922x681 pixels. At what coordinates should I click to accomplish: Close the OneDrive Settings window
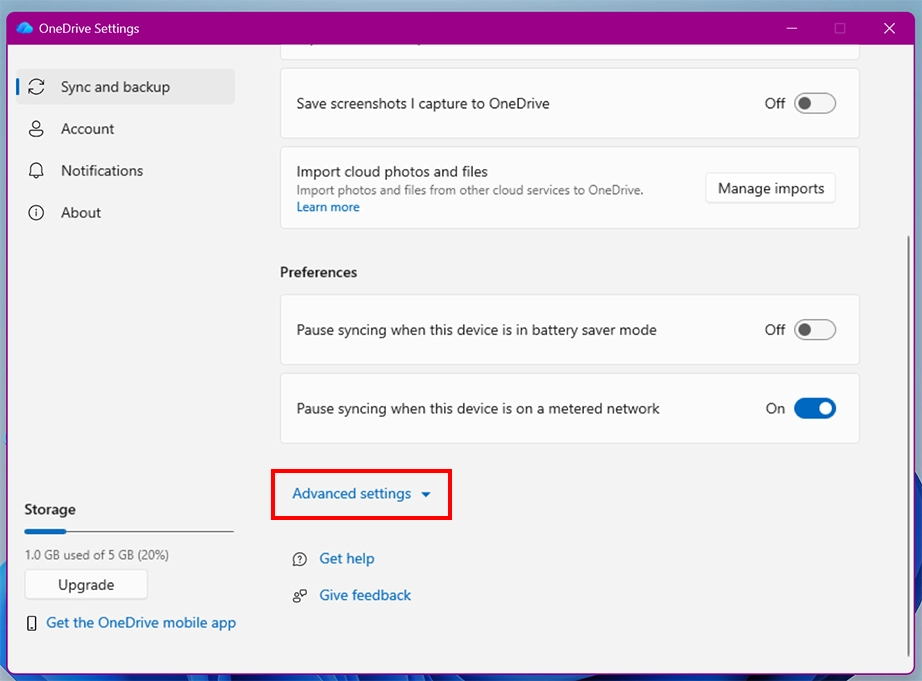889,28
